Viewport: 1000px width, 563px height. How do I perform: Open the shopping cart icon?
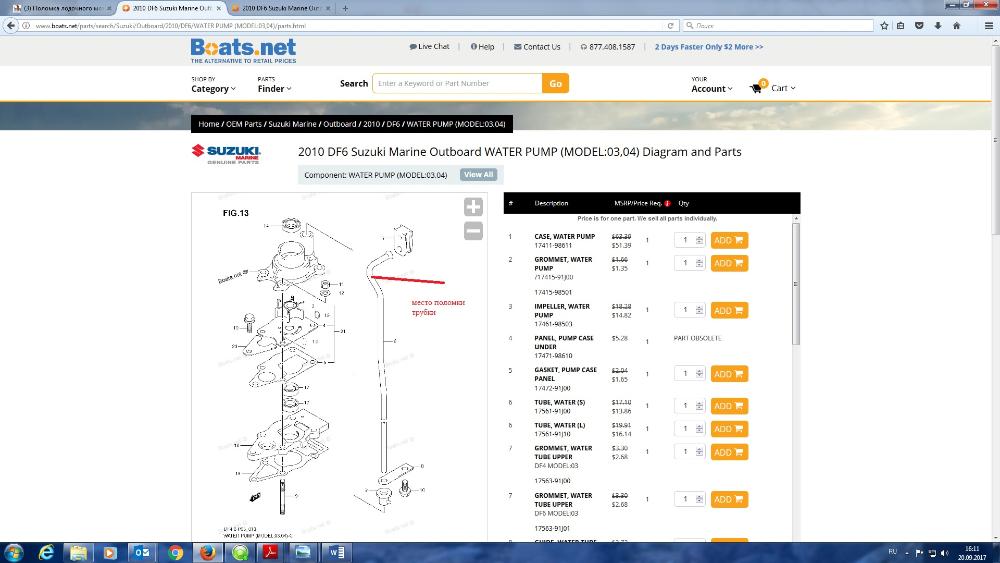[757, 88]
